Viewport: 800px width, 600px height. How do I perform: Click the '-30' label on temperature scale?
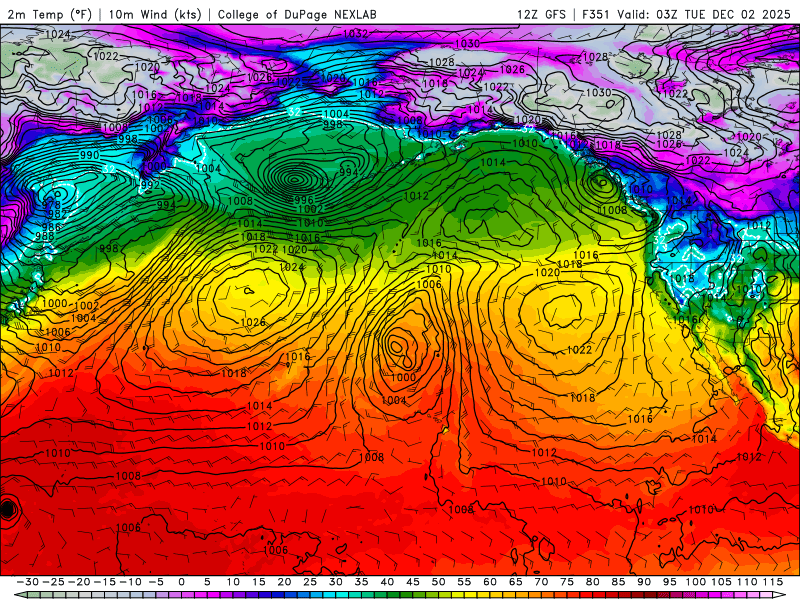click(28, 582)
